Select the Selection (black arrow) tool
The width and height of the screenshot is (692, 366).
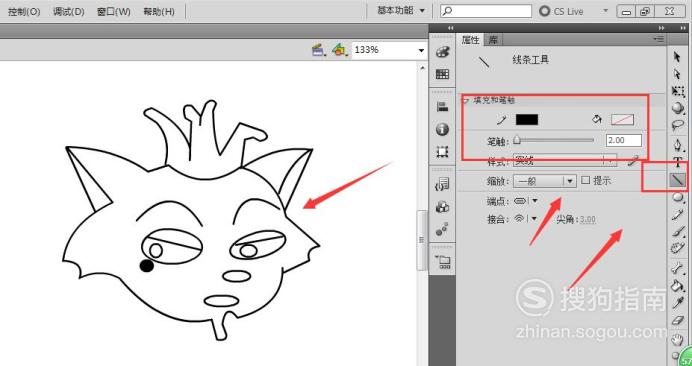click(677, 57)
